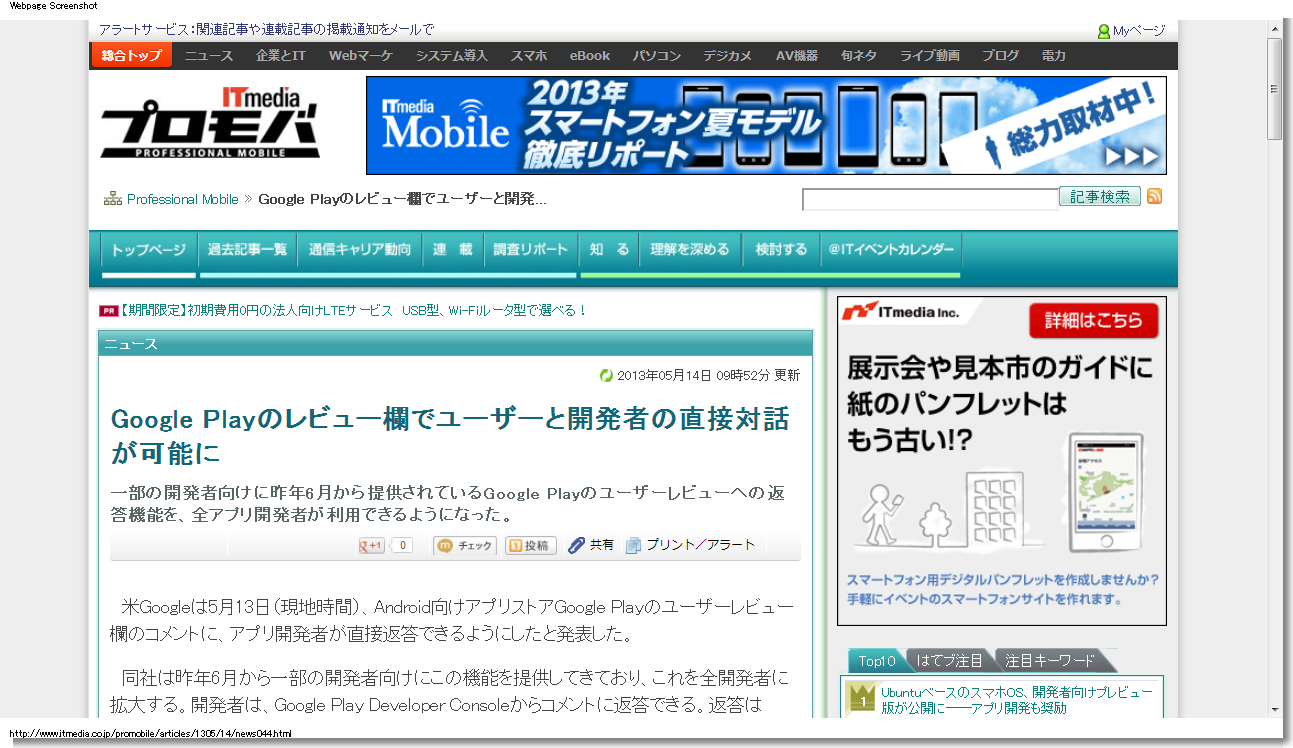This screenshot has width=1293, height=748.
Task: Open the デジカメ menu item
Action: [x=728, y=56]
